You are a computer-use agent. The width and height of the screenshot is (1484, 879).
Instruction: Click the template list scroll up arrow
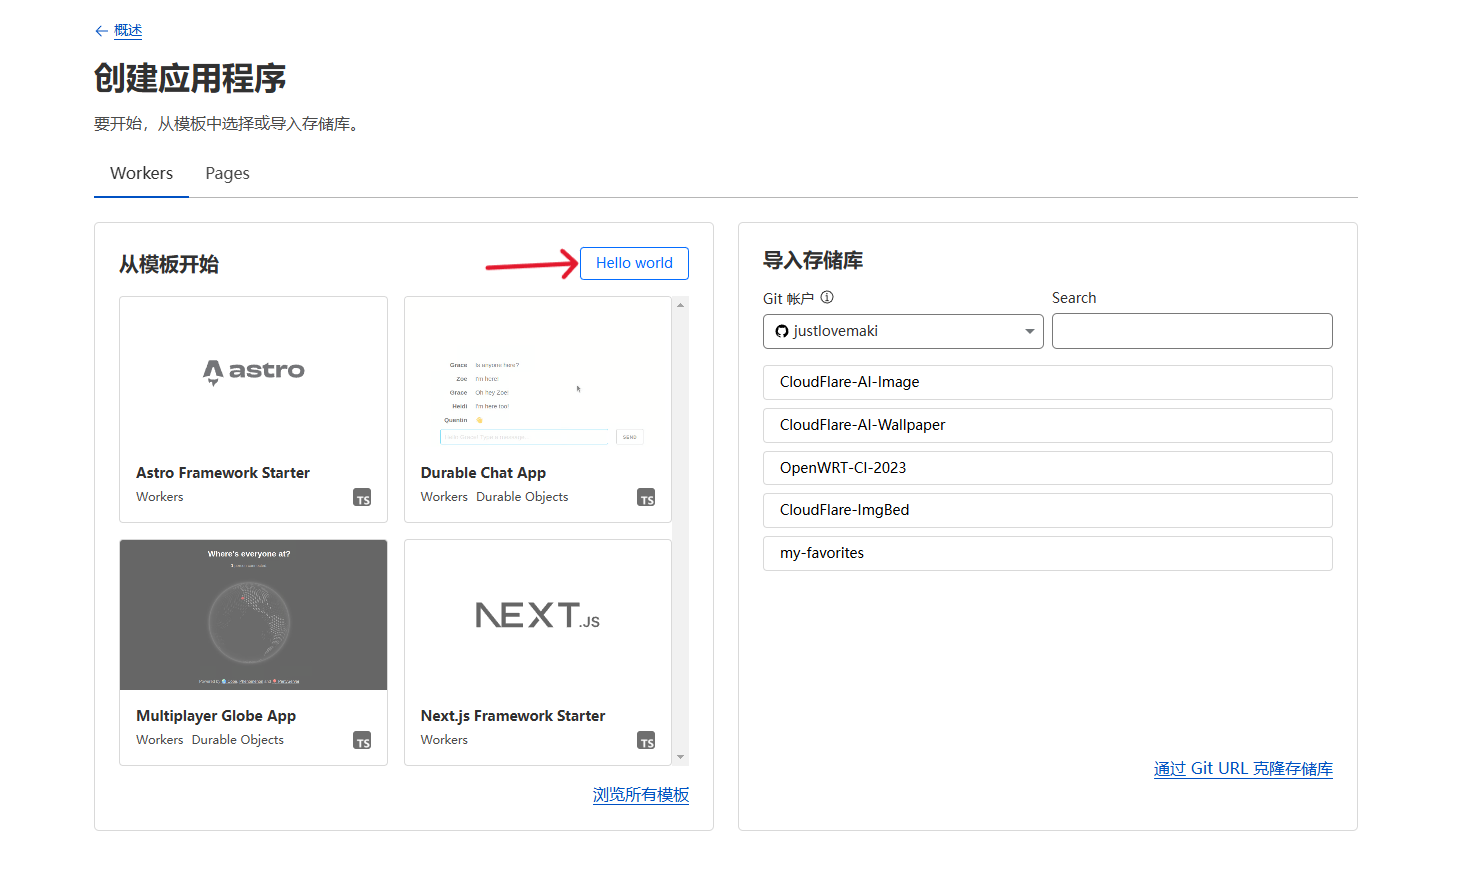click(681, 305)
